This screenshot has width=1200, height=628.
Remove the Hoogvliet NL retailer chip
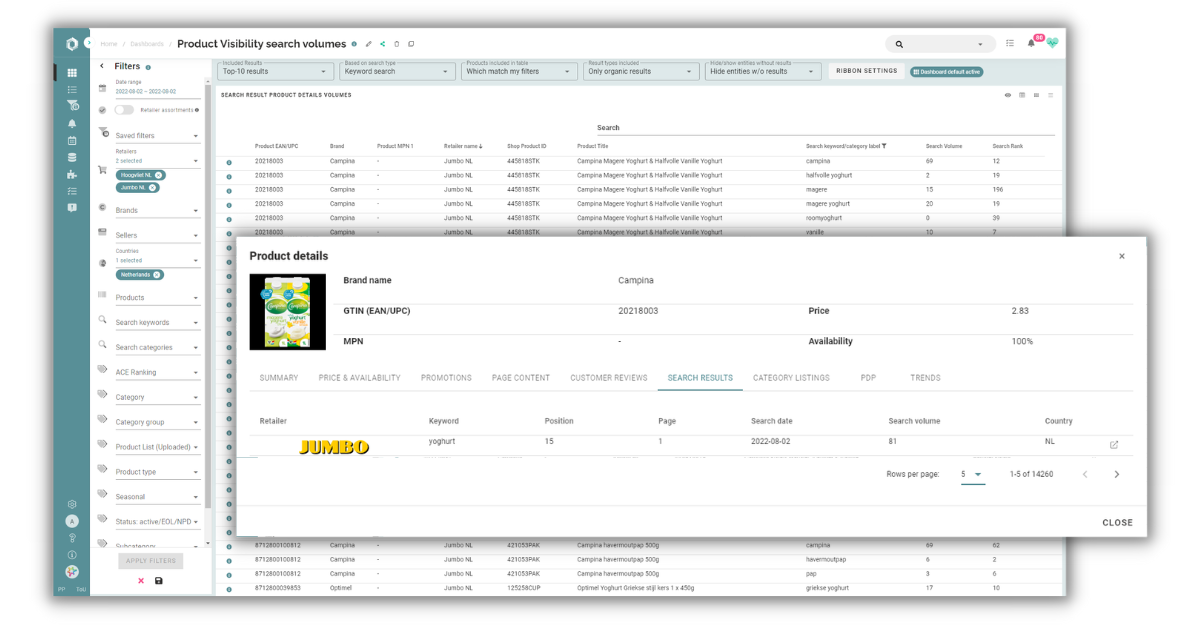(158, 175)
